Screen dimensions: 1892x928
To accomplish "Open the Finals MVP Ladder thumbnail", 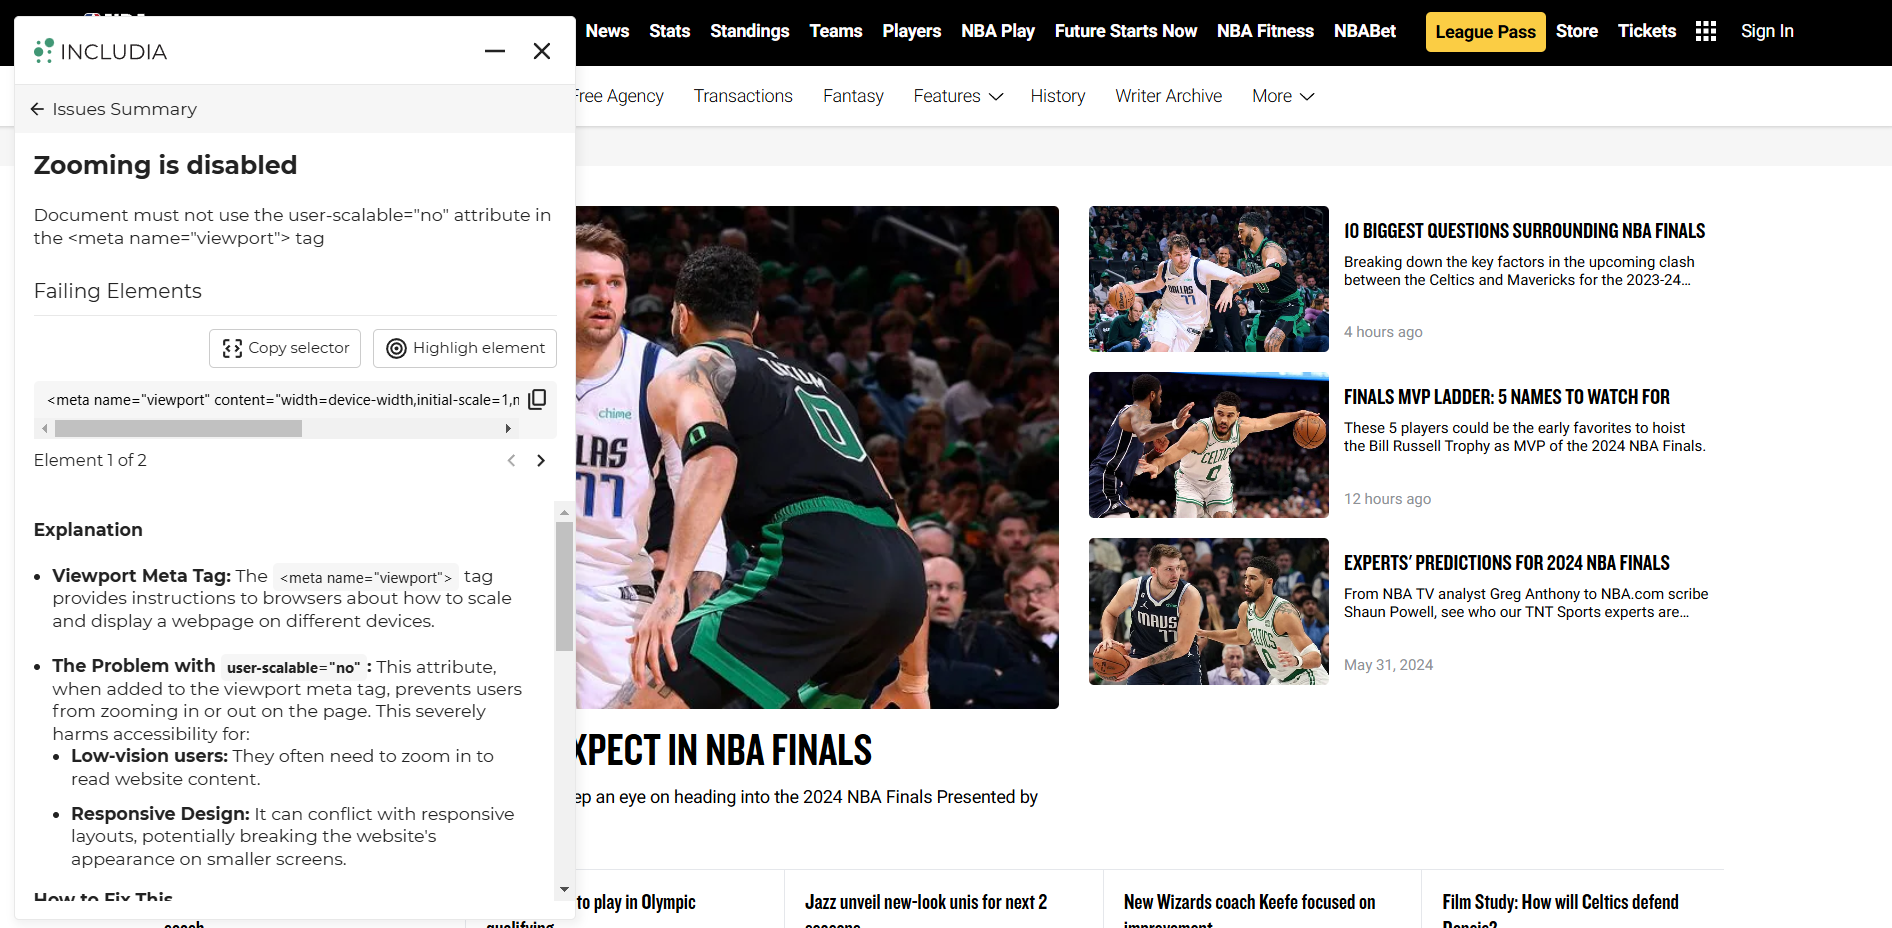I will 1209,445.
